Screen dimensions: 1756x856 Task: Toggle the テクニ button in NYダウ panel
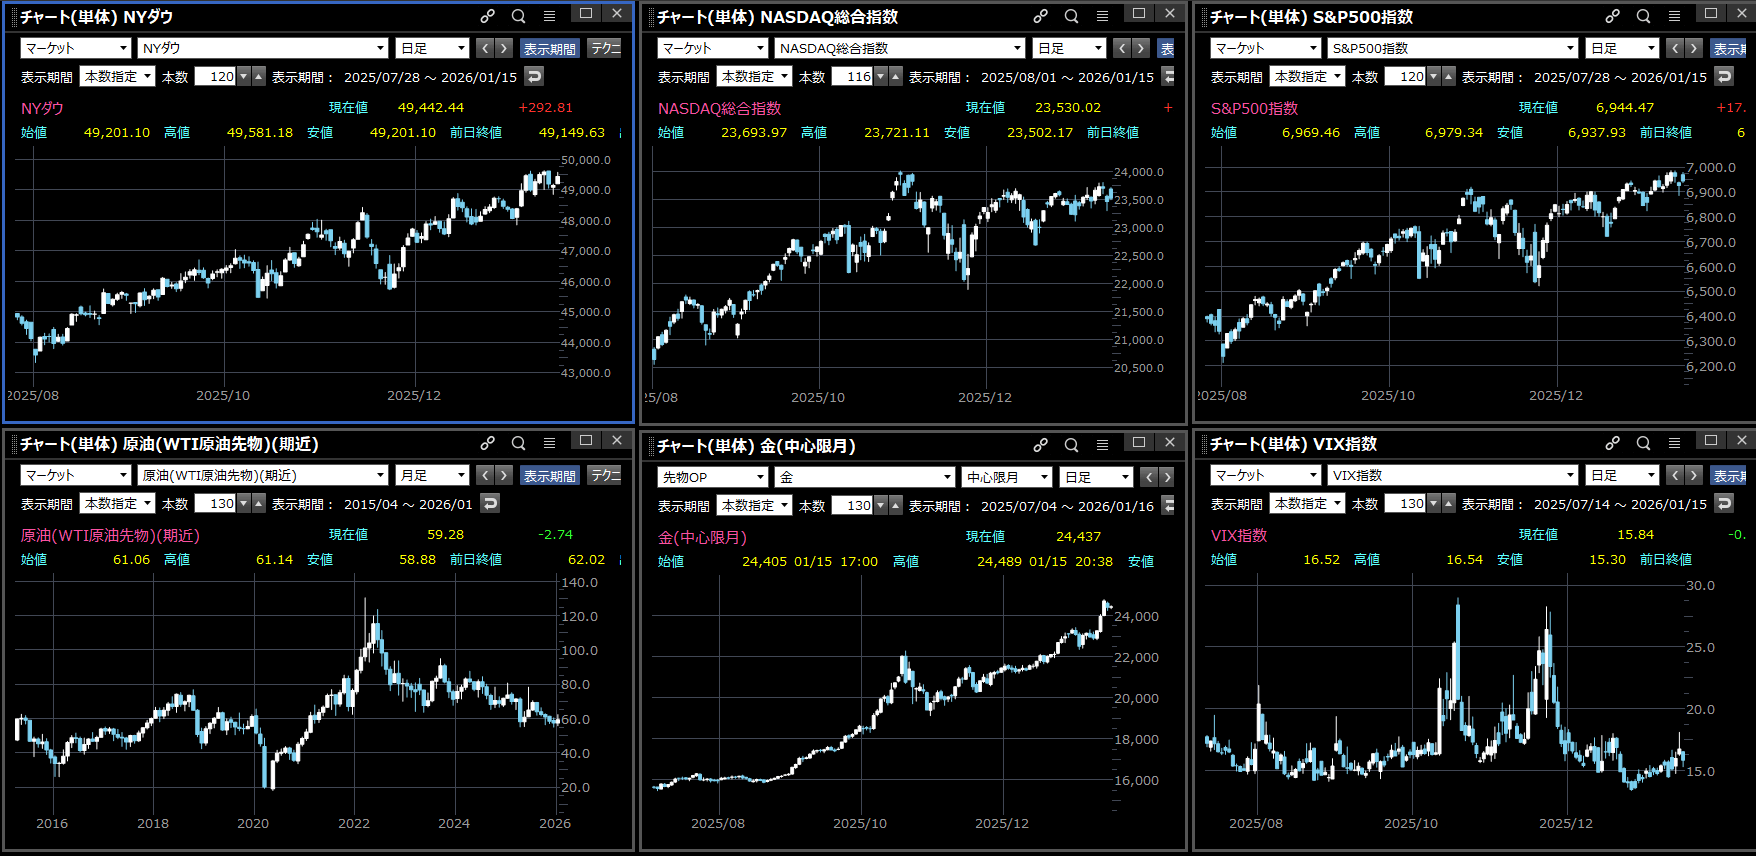[x=605, y=48]
